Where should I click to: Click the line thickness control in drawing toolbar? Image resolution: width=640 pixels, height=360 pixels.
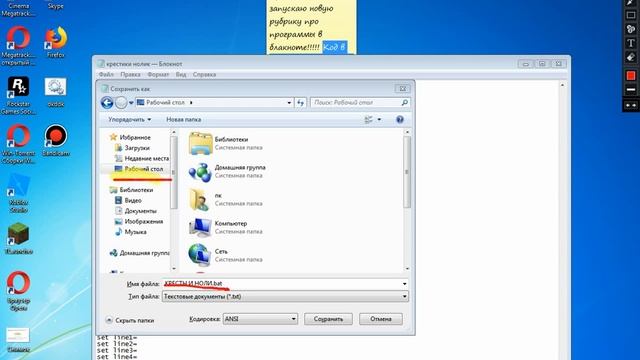point(631,89)
